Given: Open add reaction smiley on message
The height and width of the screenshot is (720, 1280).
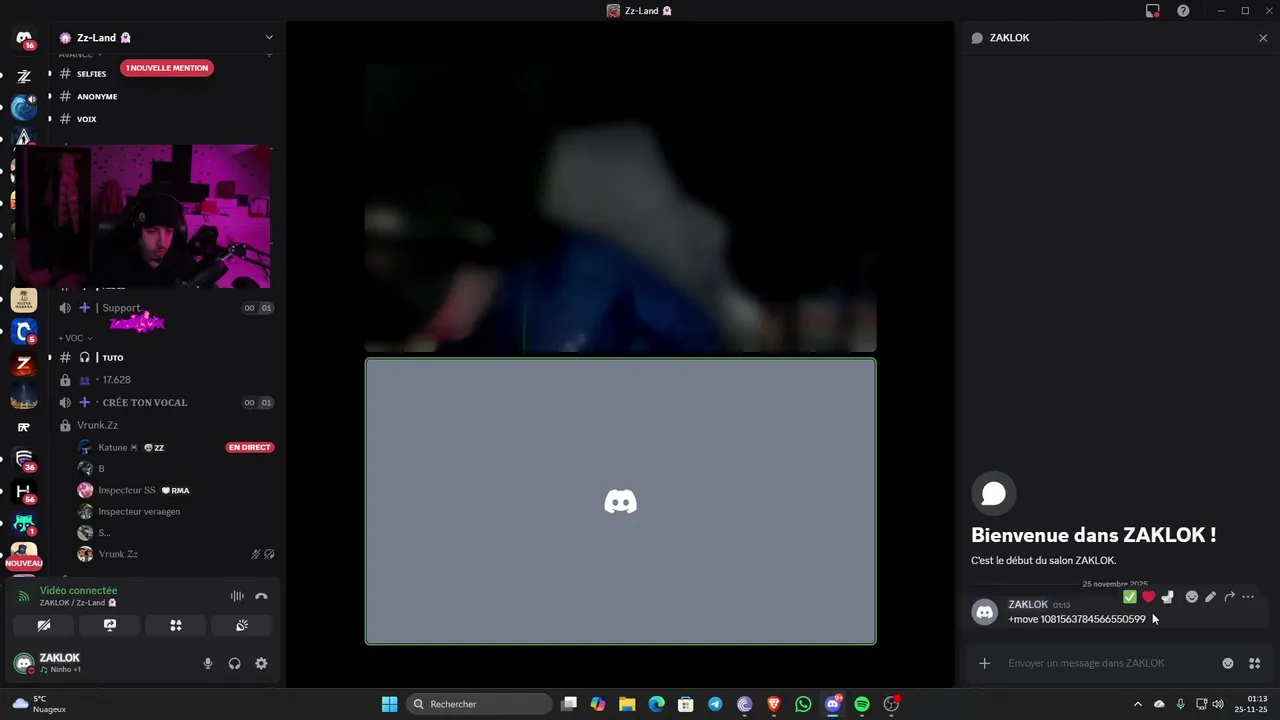Looking at the screenshot, I should [1192, 597].
